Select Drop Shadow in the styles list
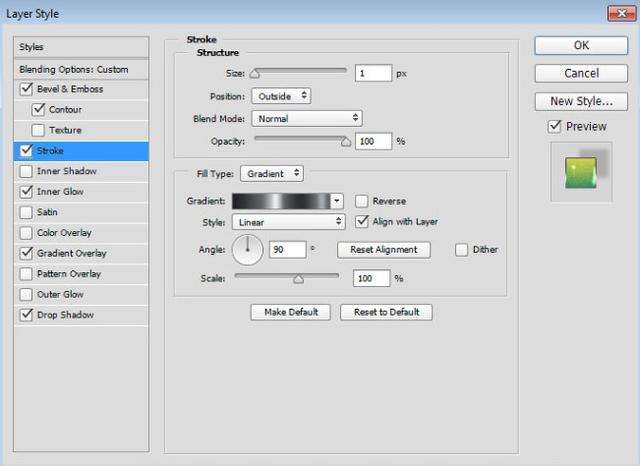The width and height of the screenshot is (640, 466). tap(65, 315)
